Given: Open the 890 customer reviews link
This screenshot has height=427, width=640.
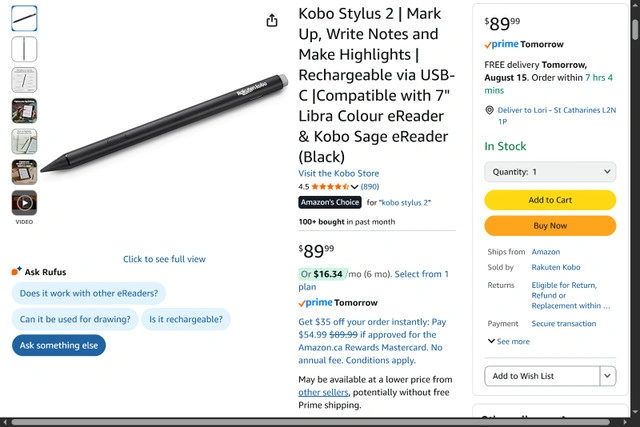Looking at the screenshot, I should tap(370, 187).
